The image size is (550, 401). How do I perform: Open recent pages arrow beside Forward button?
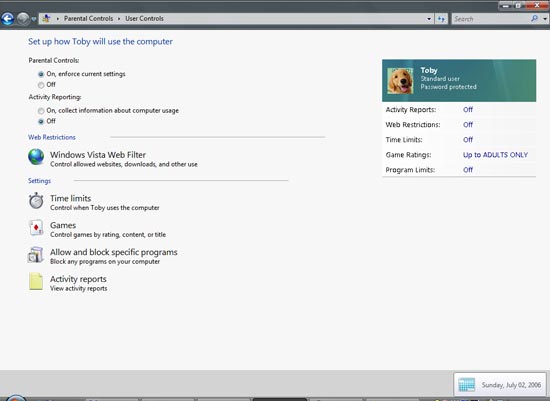[34, 19]
